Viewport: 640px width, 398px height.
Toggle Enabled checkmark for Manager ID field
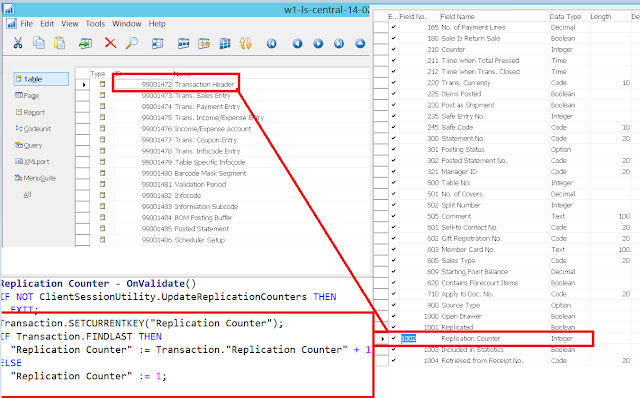[x=393, y=171]
